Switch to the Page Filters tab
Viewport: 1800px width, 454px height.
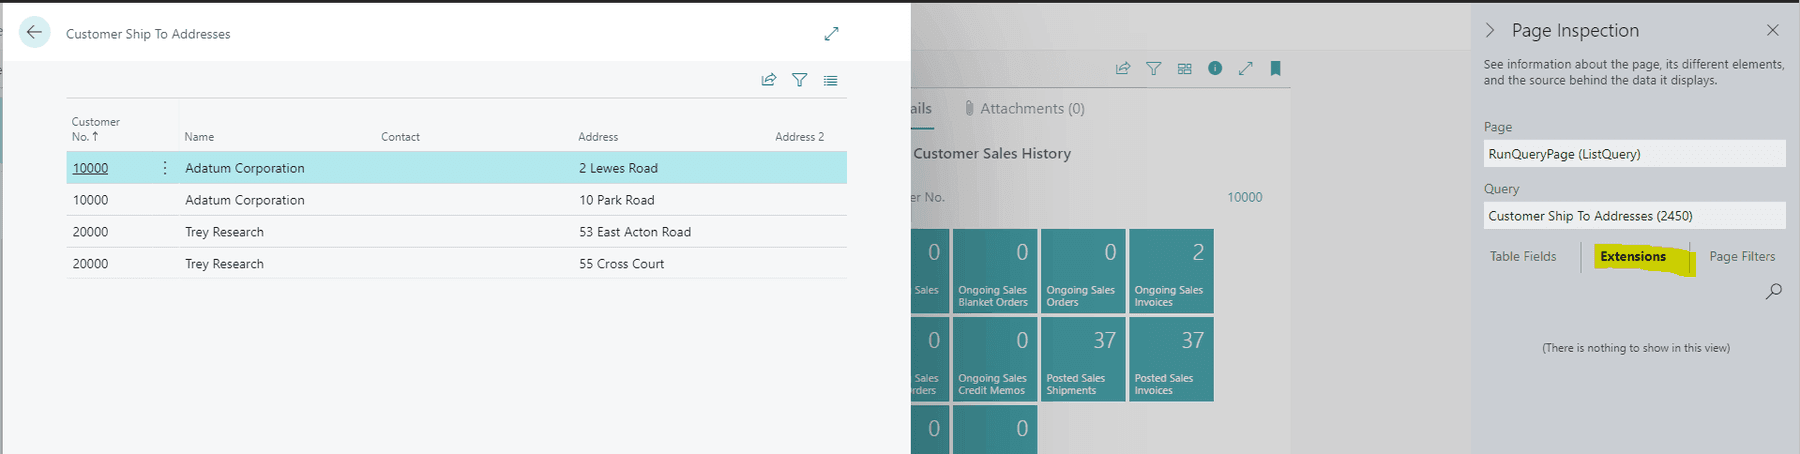click(1742, 256)
